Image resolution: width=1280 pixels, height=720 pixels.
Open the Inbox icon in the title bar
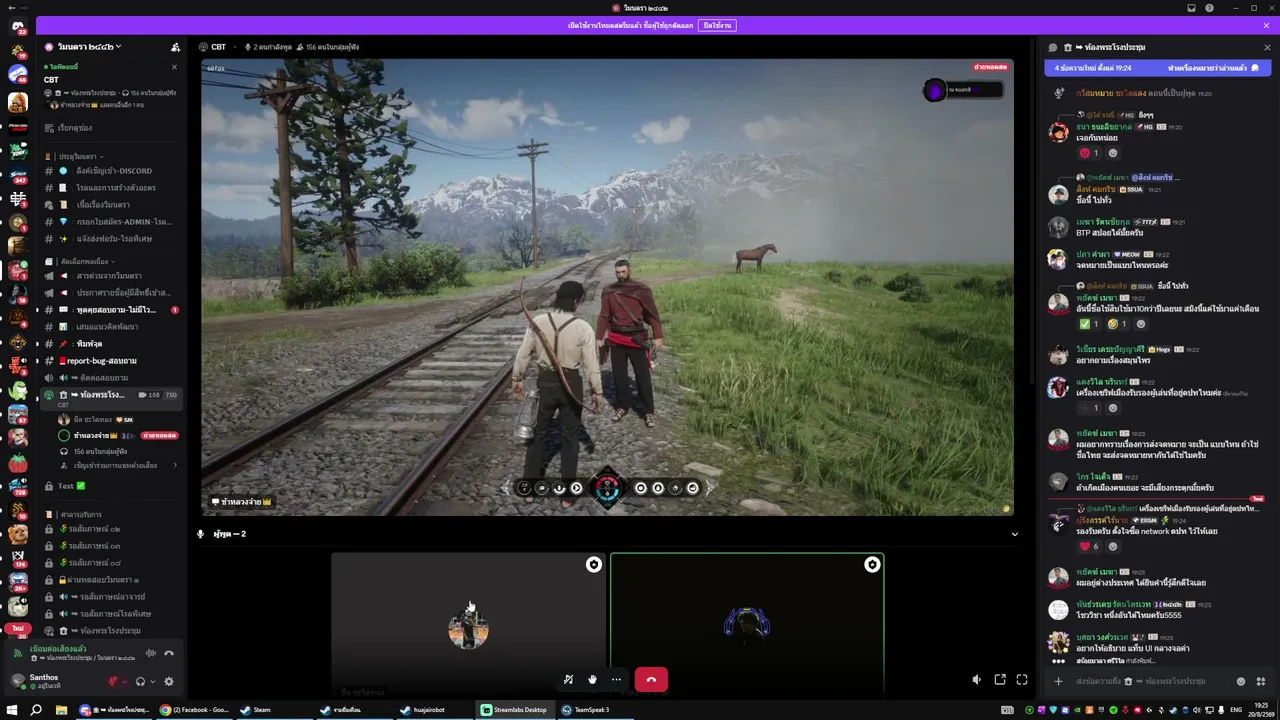pyautogui.click(x=1191, y=8)
